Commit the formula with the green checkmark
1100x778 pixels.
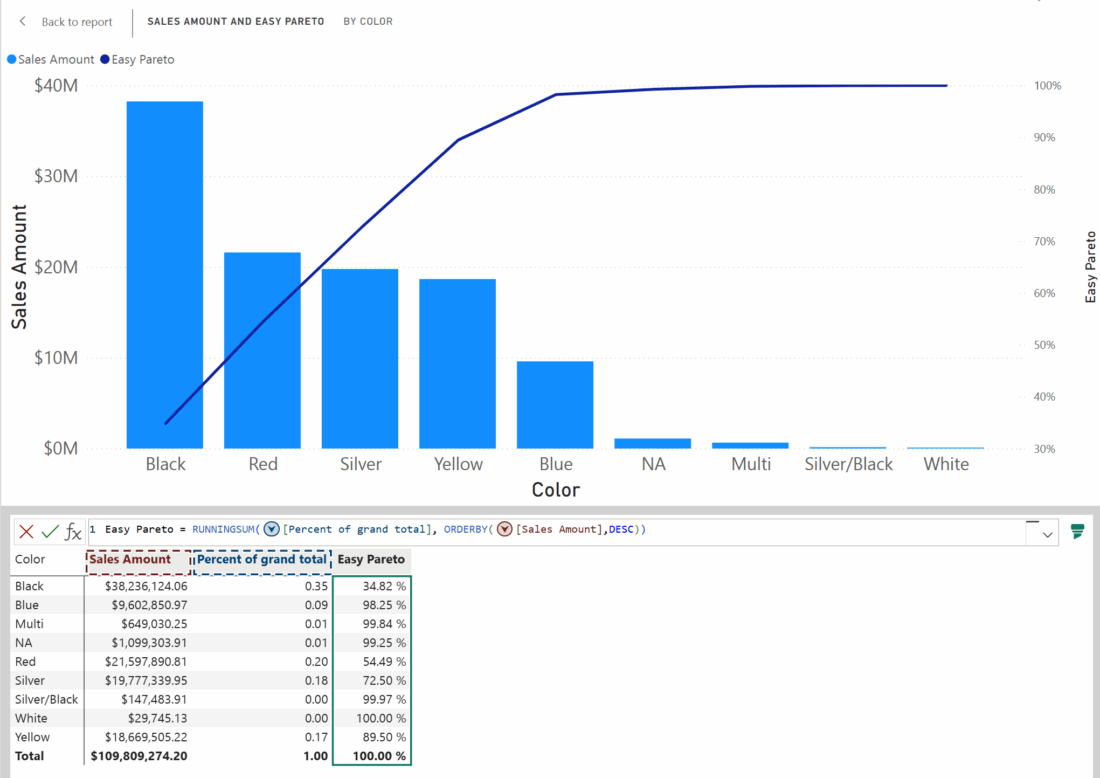tap(50, 532)
